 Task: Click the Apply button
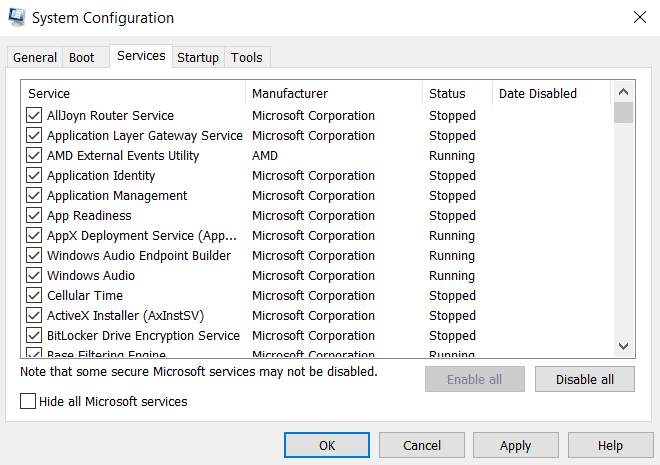pyautogui.click(x=515, y=445)
